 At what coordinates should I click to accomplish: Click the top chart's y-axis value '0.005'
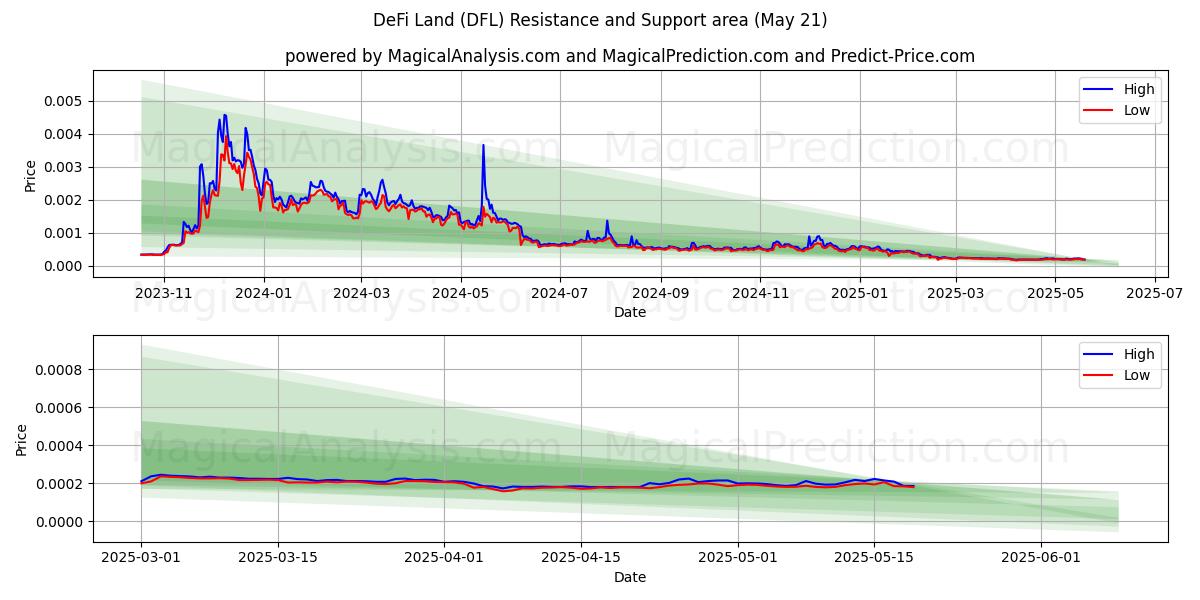[65, 101]
